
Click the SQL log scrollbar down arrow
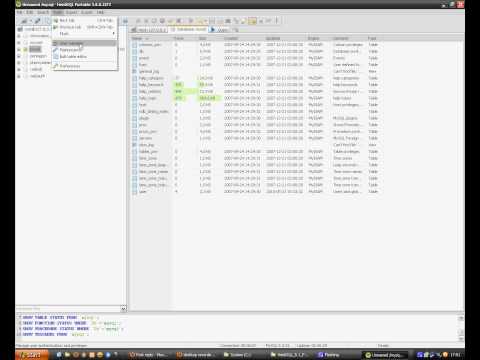coord(461,339)
